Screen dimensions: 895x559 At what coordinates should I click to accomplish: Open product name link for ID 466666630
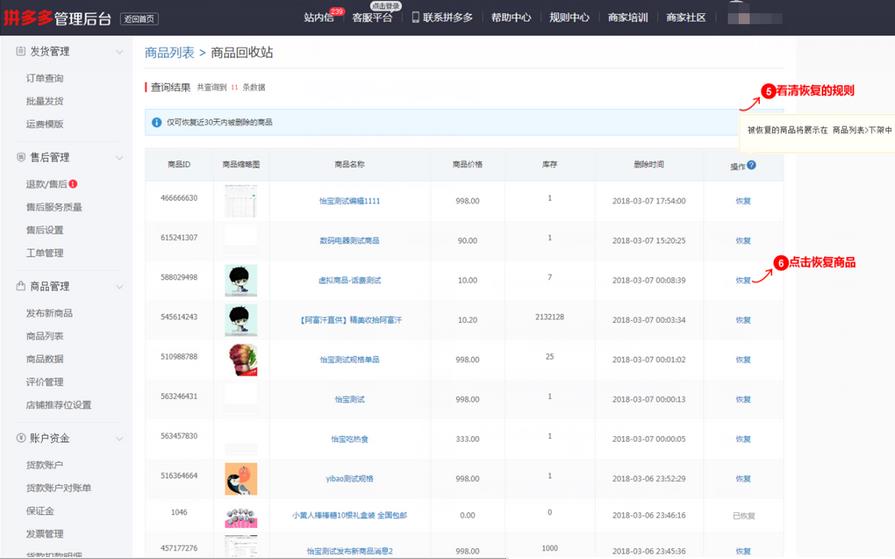click(x=349, y=201)
